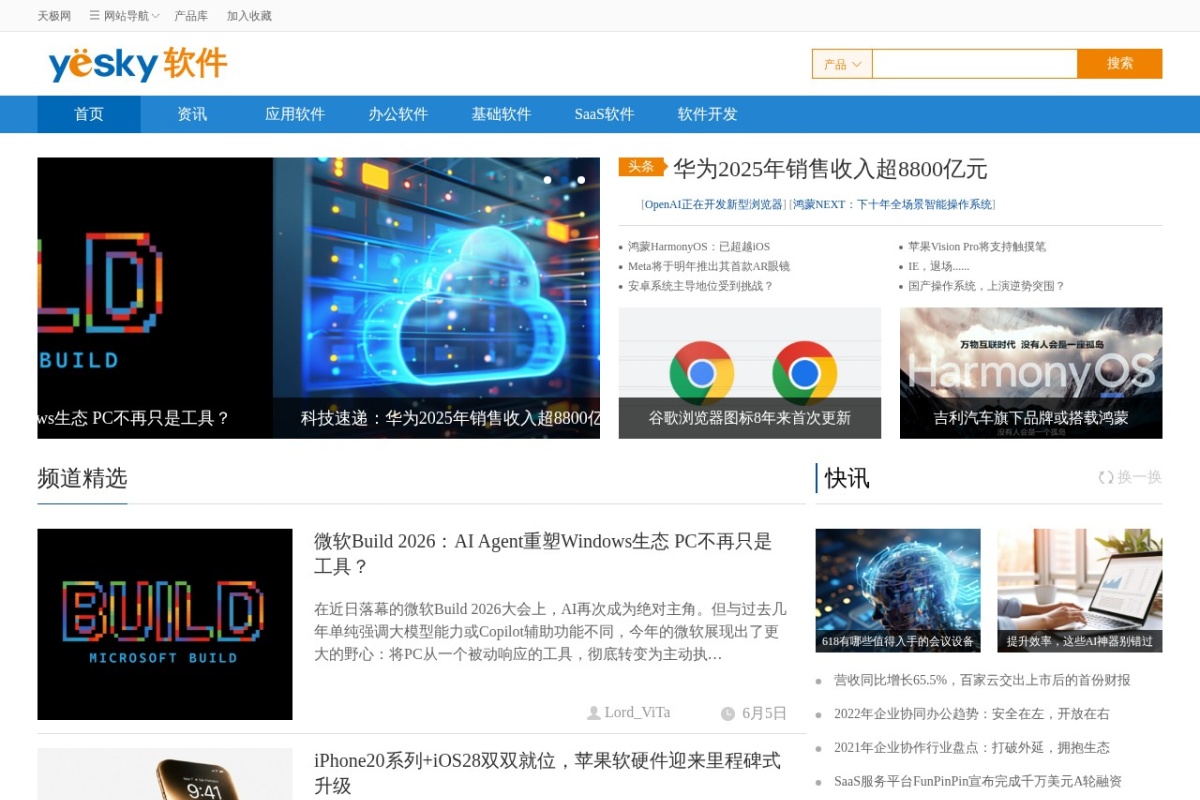This screenshot has height=800, width=1200.
Task: Open the Chrome icon update thumbnail
Action: (x=750, y=373)
